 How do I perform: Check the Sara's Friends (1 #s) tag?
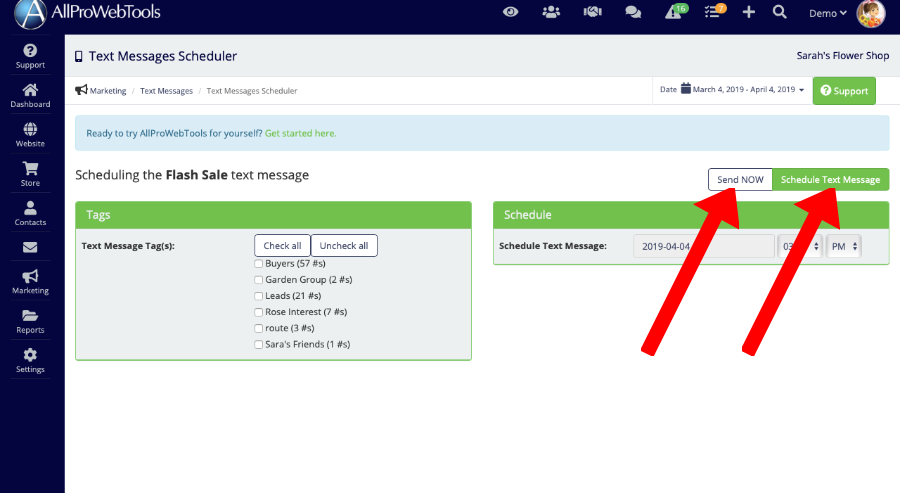coord(258,344)
